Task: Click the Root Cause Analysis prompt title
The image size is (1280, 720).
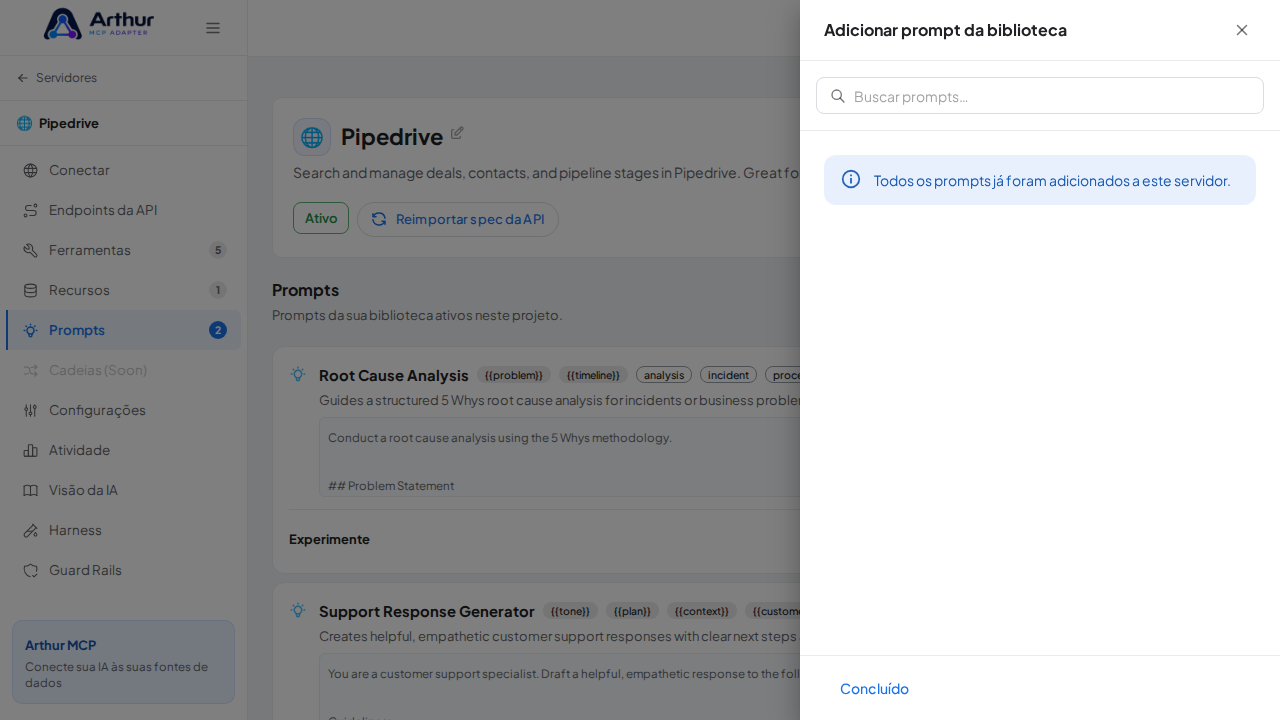Action: (x=394, y=375)
